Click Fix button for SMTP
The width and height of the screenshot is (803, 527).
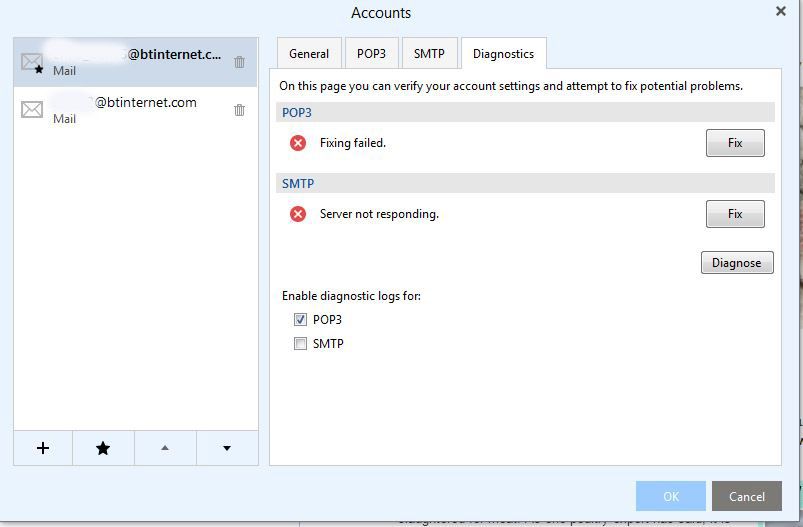(735, 214)
